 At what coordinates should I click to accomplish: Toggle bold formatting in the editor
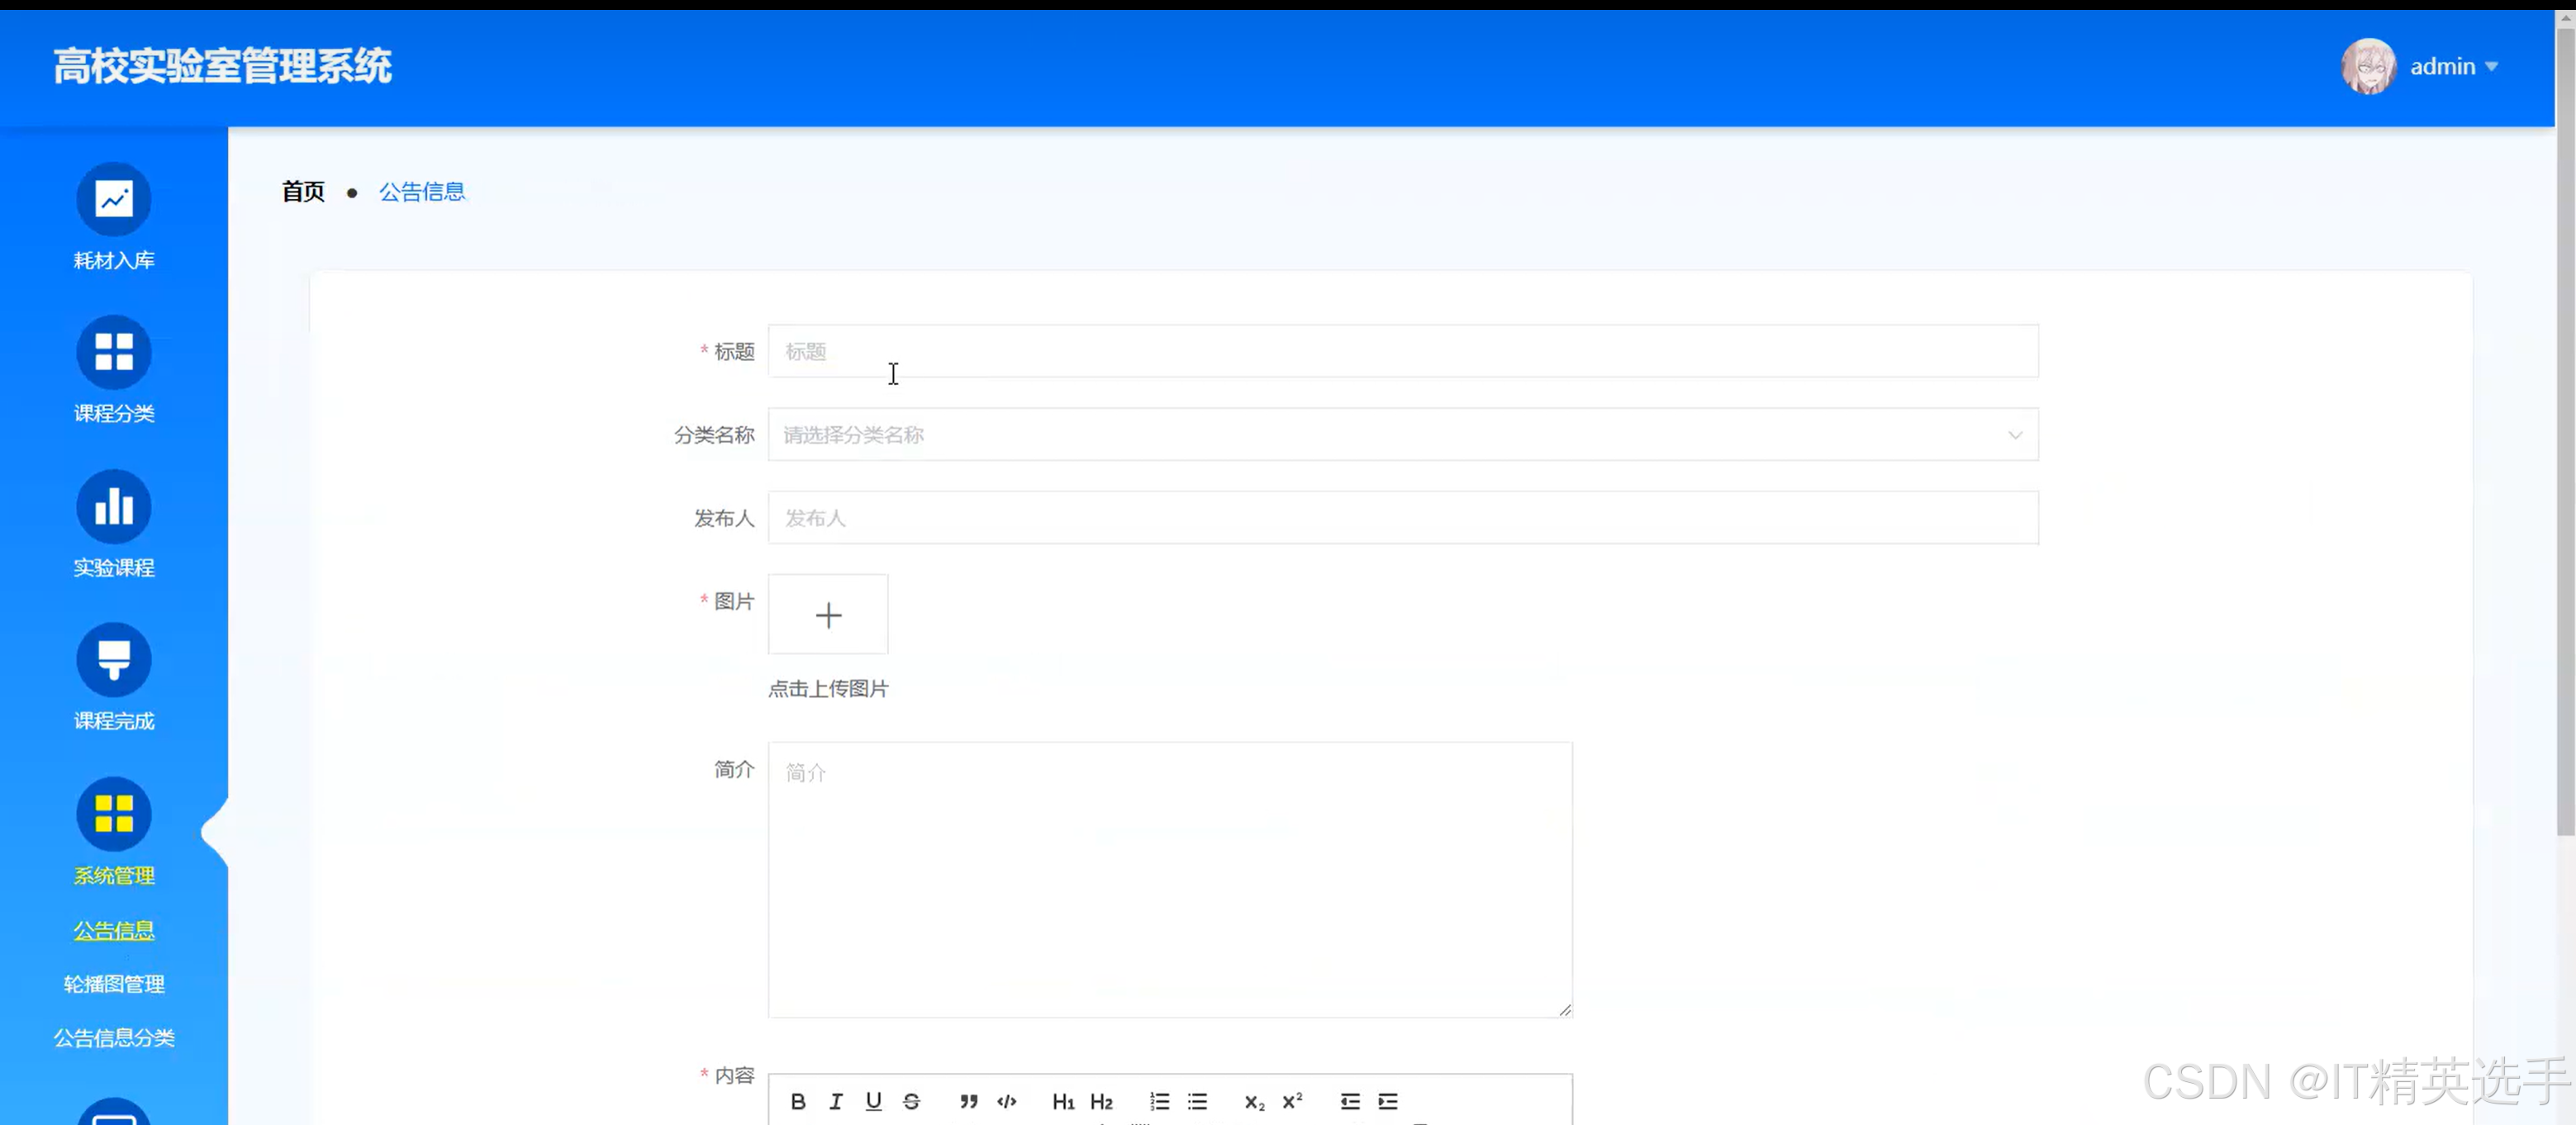(797, 1101)
